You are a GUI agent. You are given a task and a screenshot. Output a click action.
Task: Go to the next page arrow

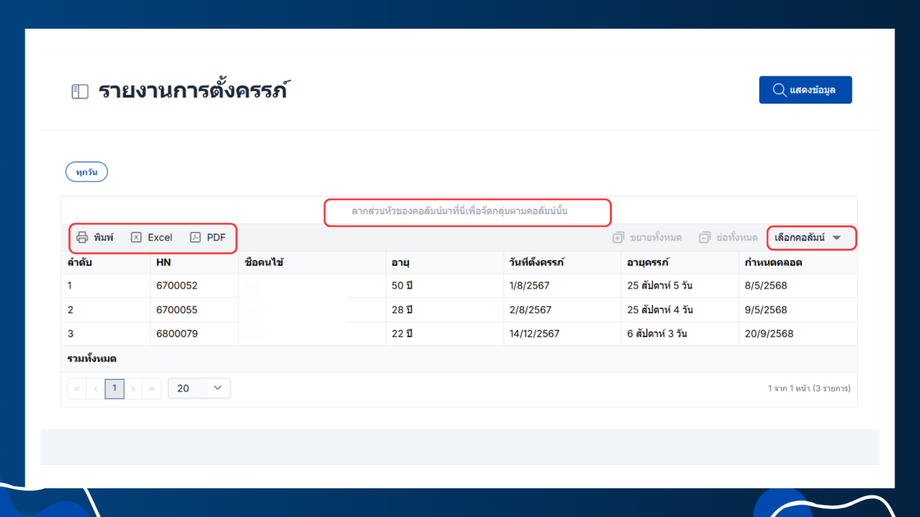click(133, 388)
